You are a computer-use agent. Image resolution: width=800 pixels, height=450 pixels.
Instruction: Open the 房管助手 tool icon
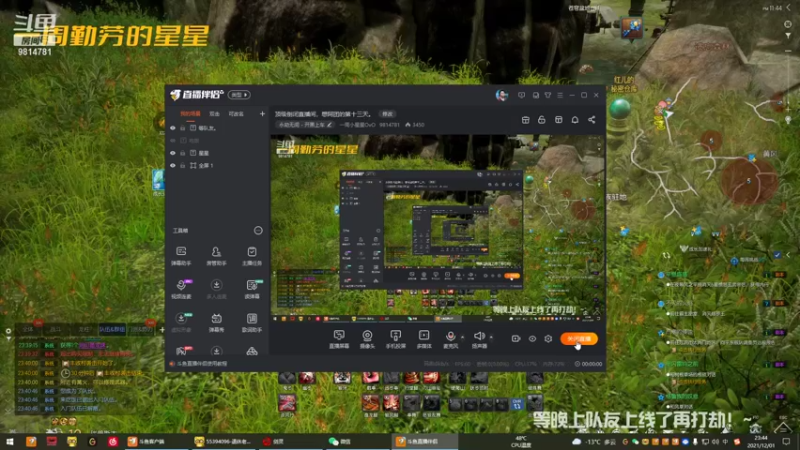point(216,256)
